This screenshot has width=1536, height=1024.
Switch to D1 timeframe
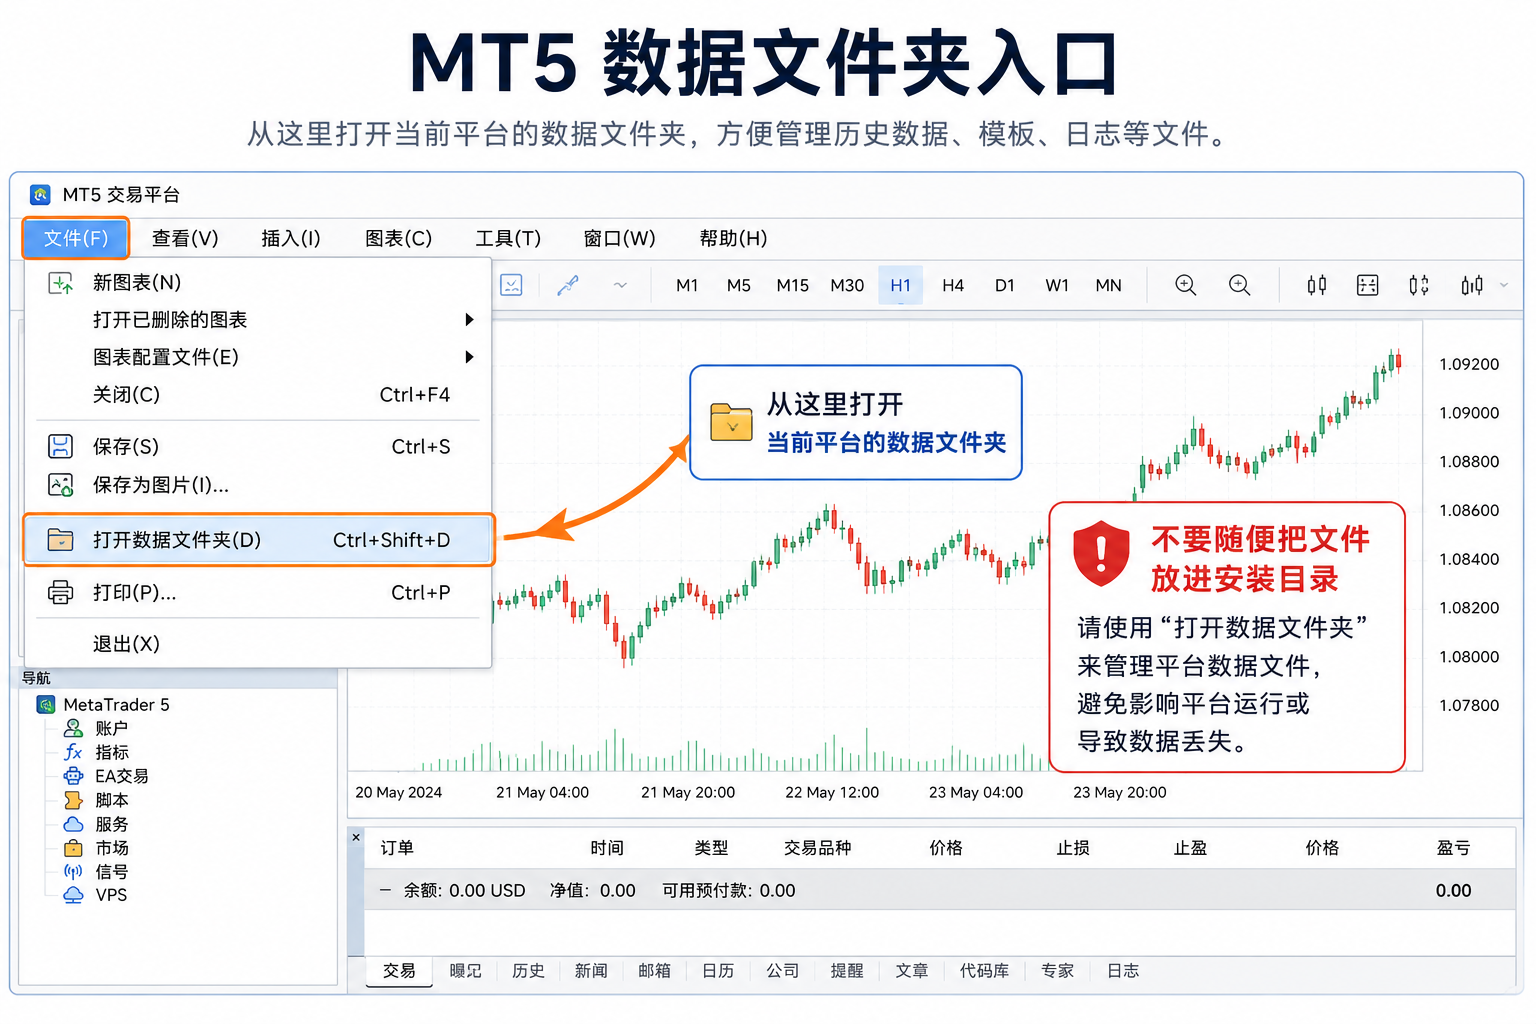(1005, 285)
